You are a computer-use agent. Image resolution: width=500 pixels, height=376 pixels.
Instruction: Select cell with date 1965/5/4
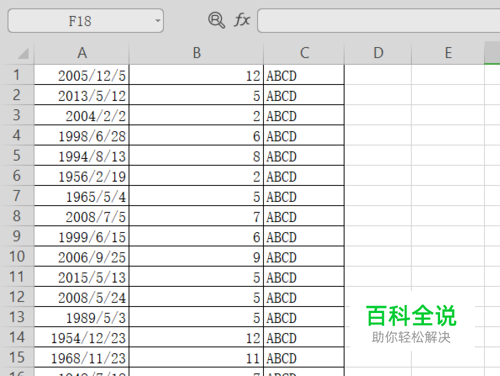coord(82,196)
